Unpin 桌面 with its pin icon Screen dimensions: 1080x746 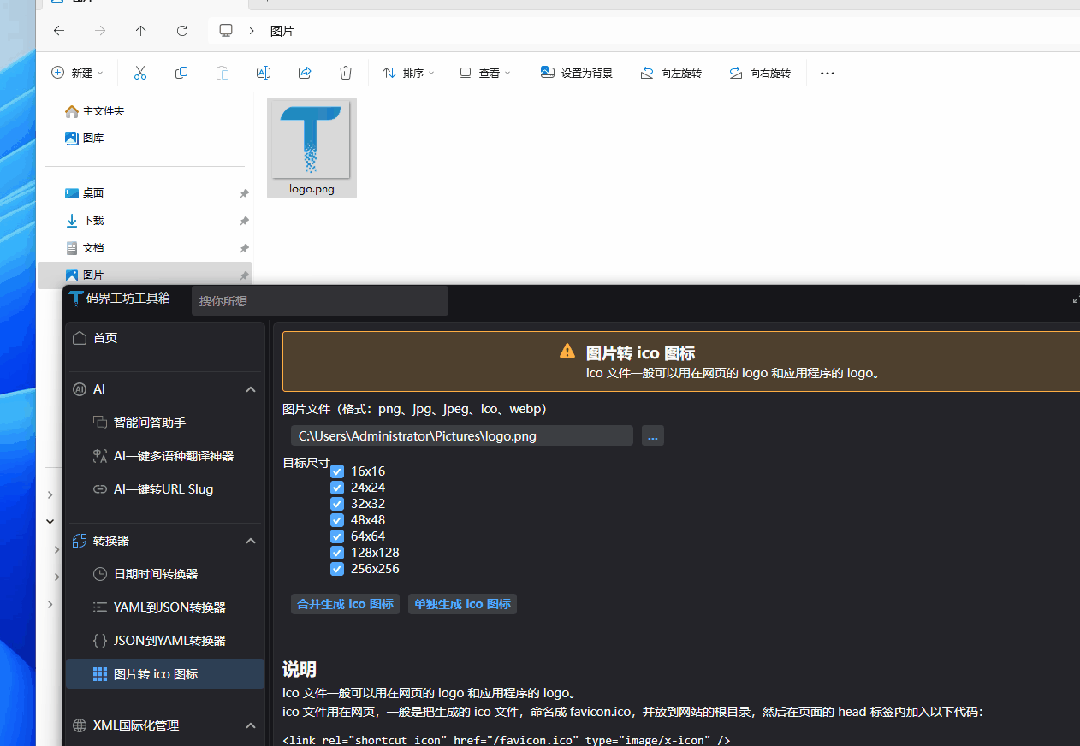244,194
